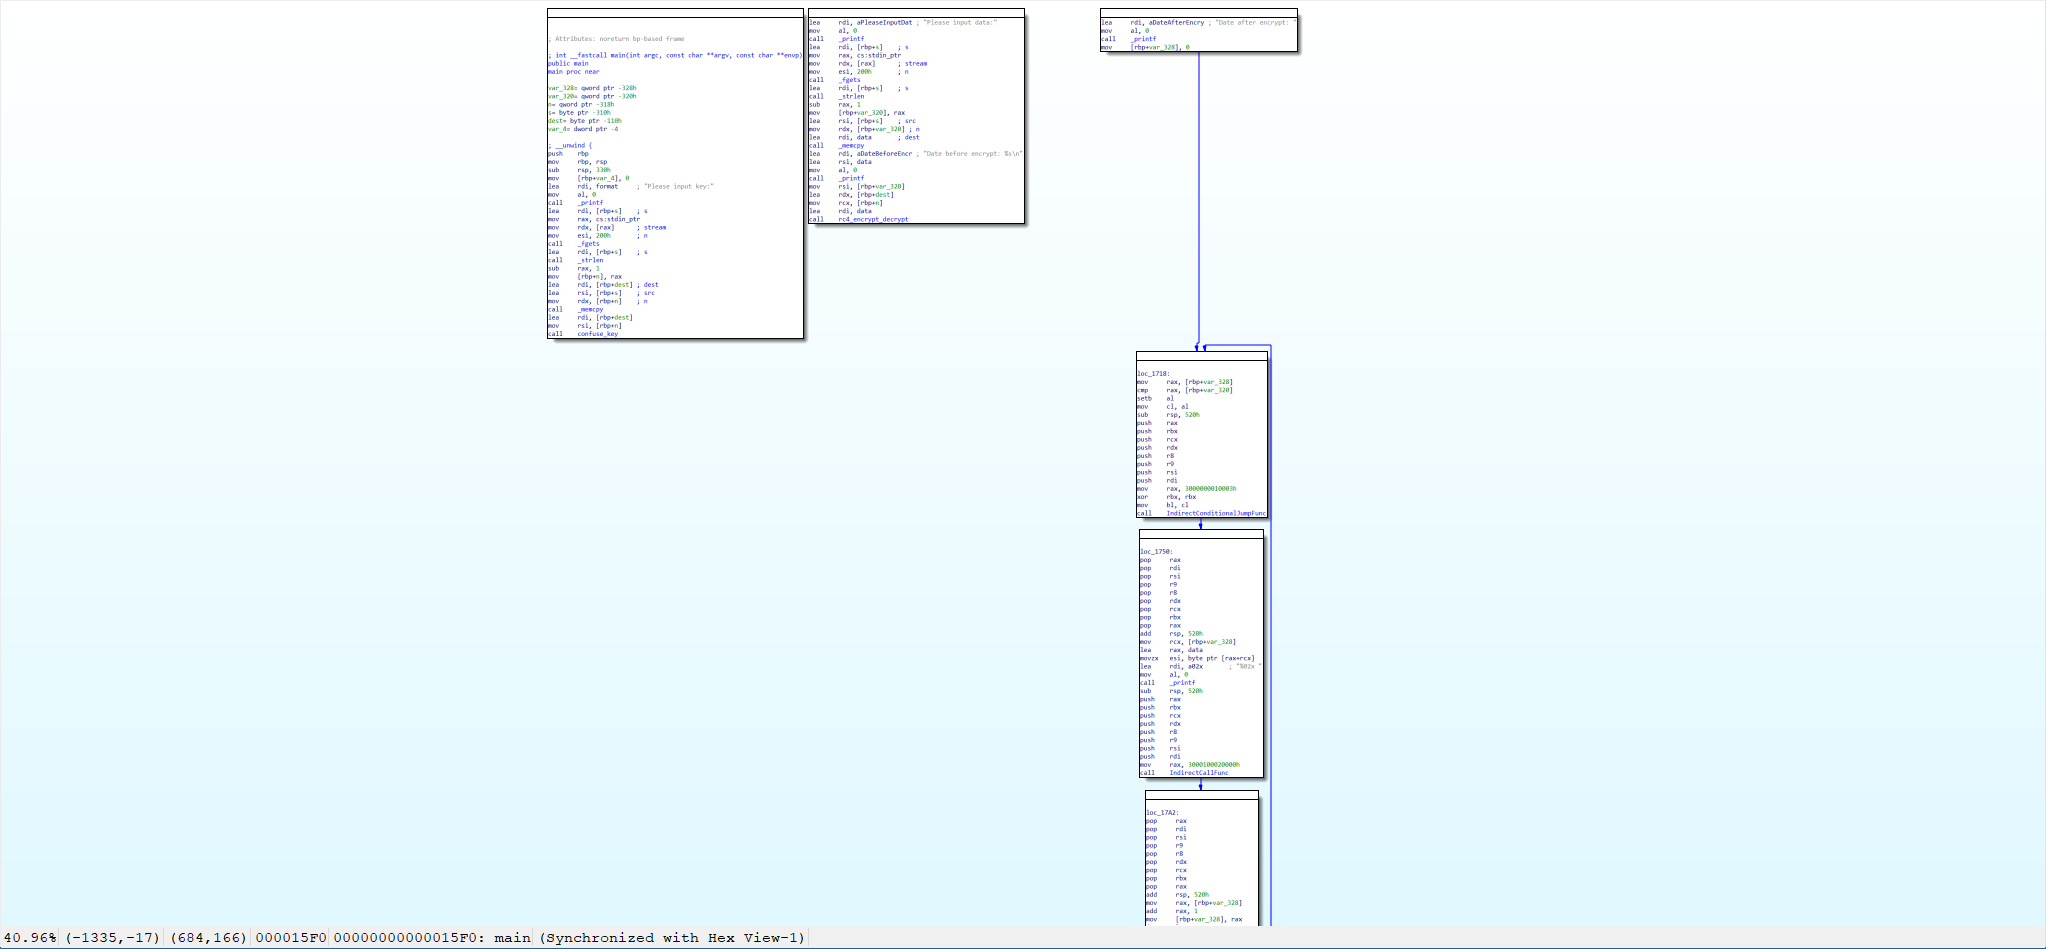Select the 'loc_1750:' label
This screenshot has width=2046, height=949.
coord(1156,552)
